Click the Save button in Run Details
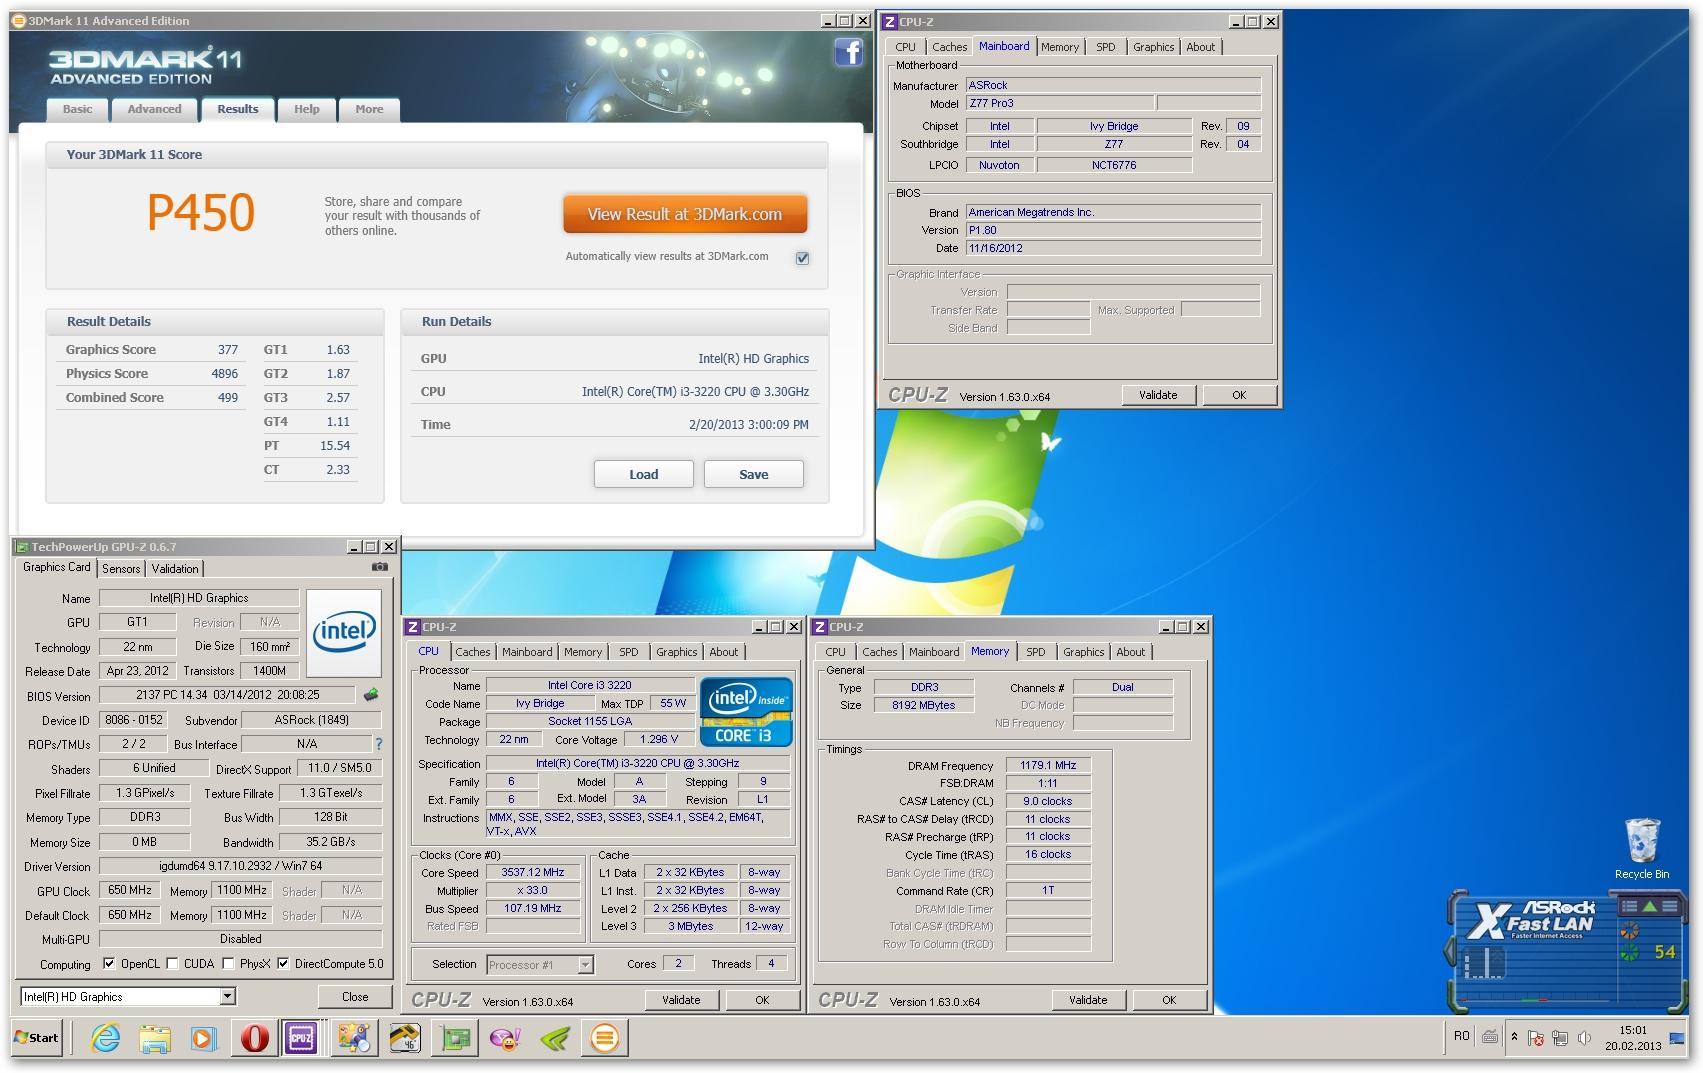This screenshot has height=1073, width=1703. (x=754, y=474)
